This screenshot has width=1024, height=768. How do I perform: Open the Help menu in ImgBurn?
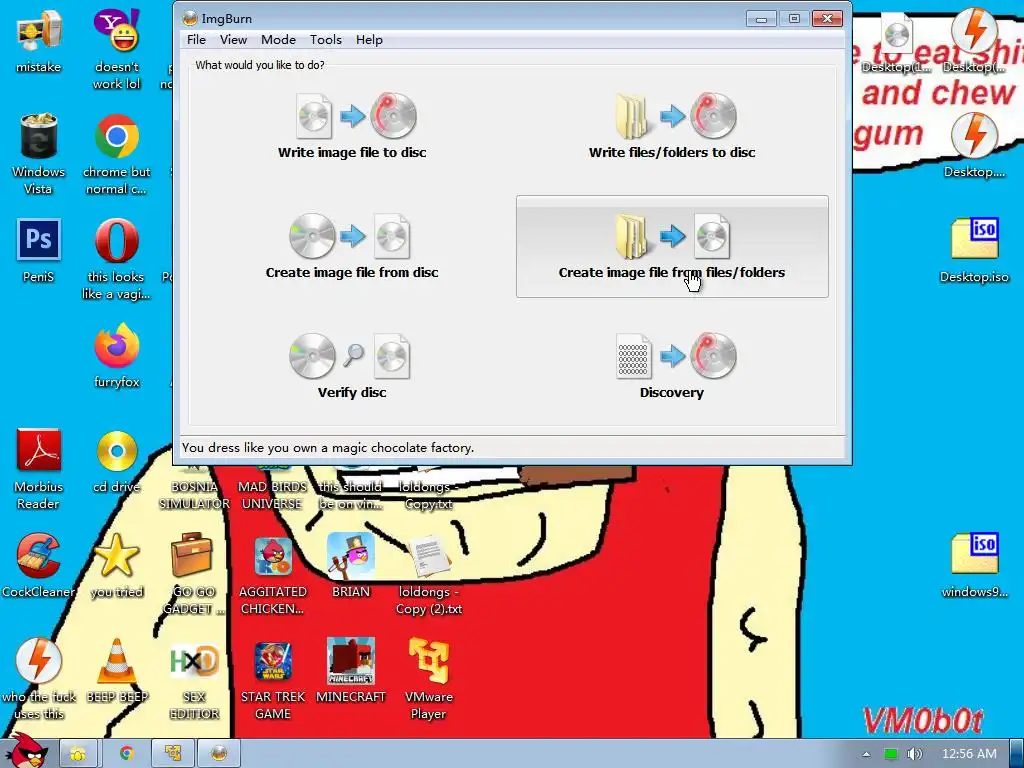369,40
